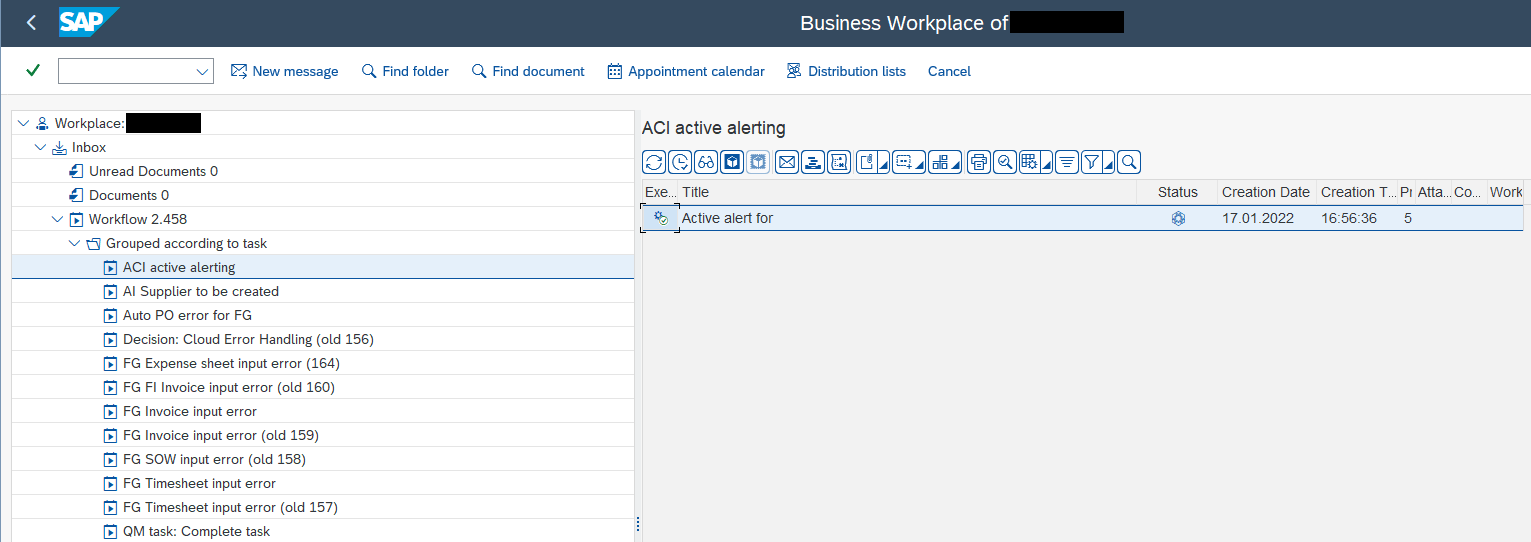Select Unread Documents 0 in tree

(153, 171)
